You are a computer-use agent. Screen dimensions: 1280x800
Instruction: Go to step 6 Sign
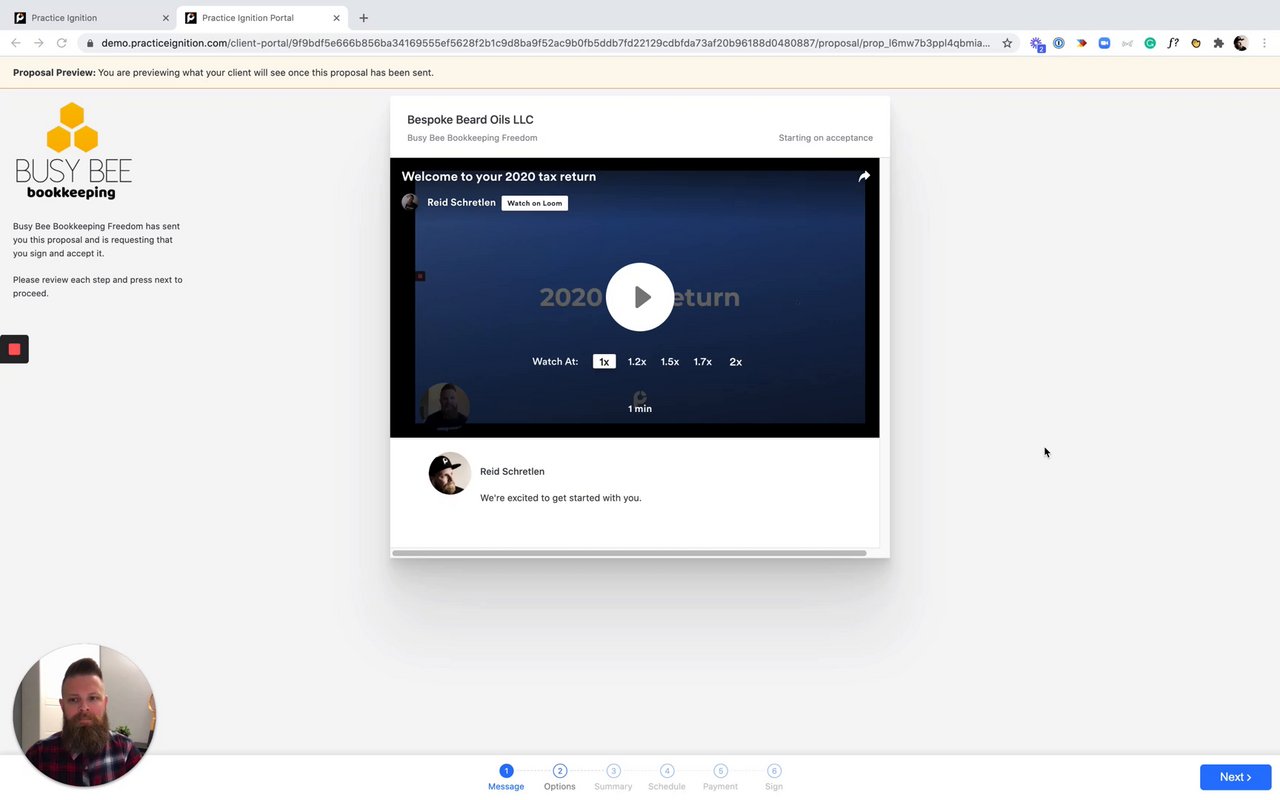pos(774,778)
